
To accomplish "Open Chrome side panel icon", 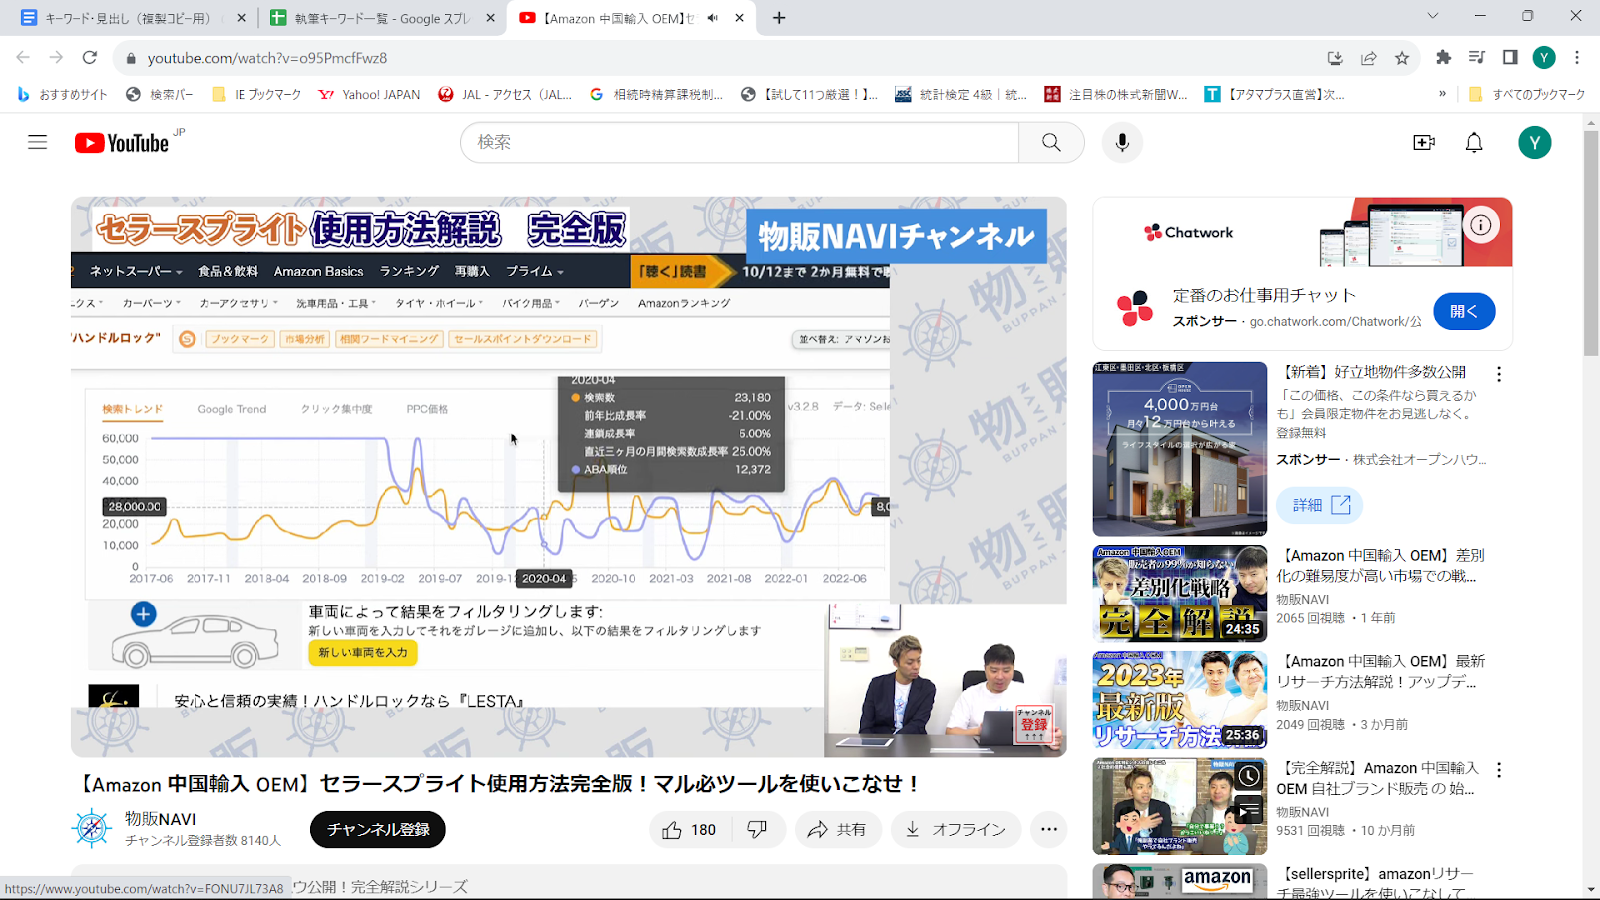I will [1510, 58].
